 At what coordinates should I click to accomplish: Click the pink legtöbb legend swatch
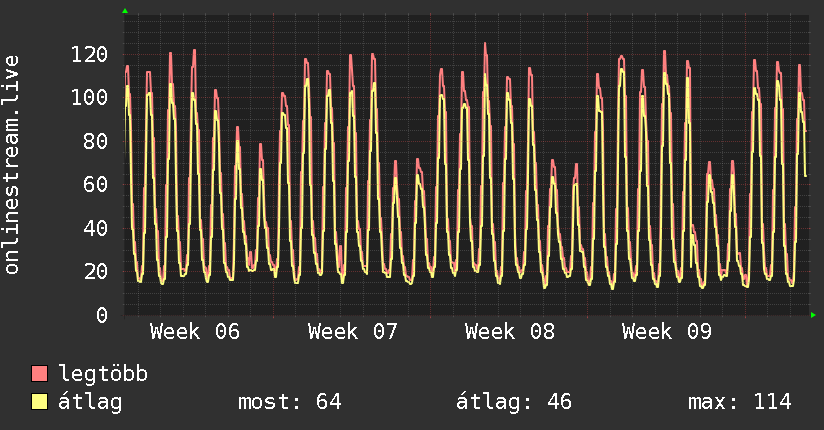pyautogui.click(x=39, y=373)
